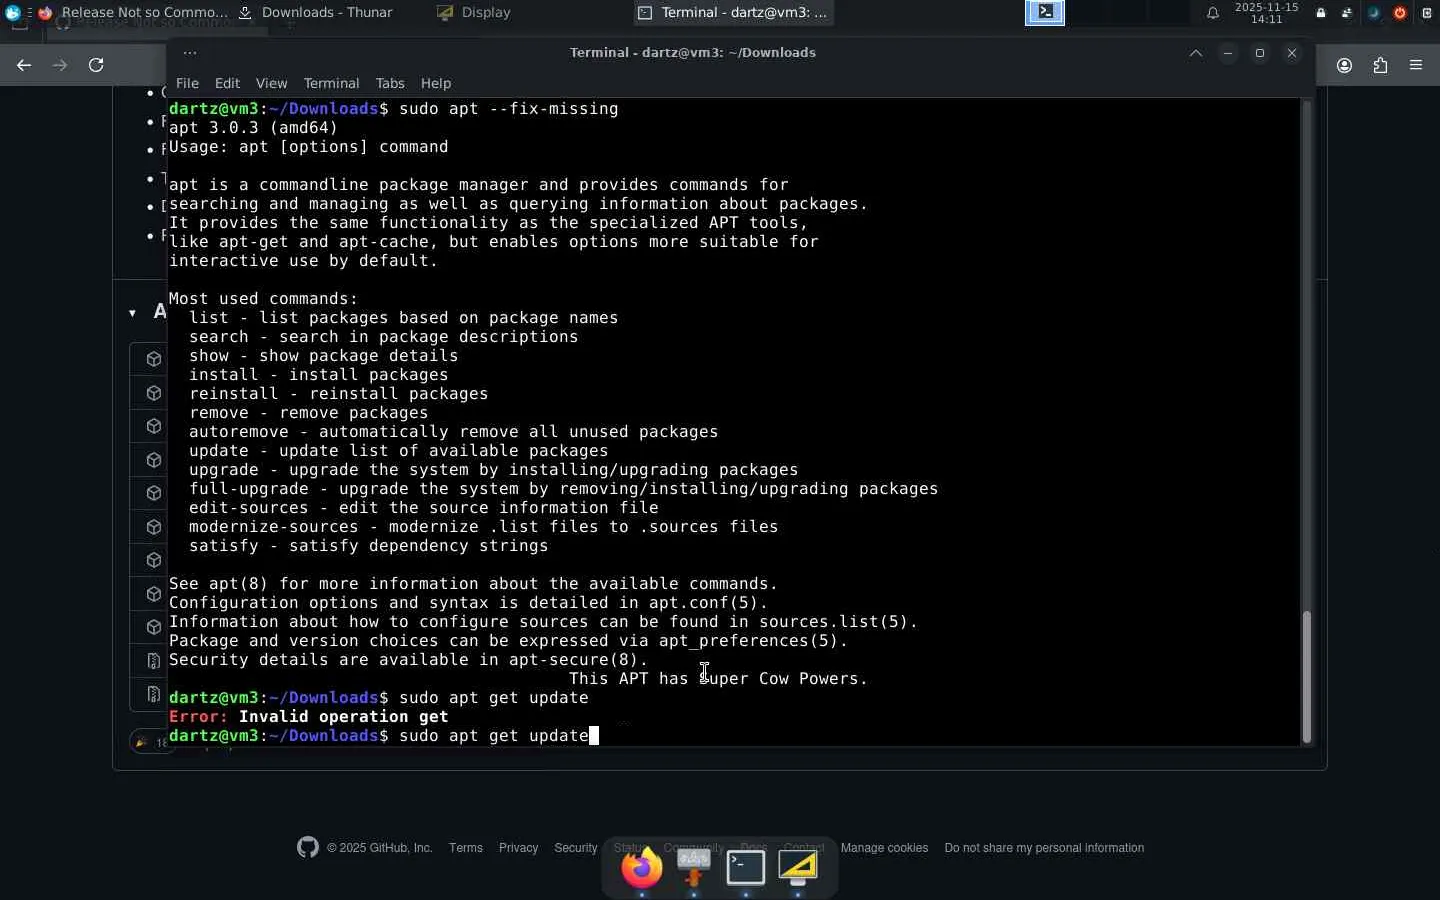The width and height of the screenshot is (1440, 900).
Task: Open the Display settings icon in the dock
Action: (798, 867)
